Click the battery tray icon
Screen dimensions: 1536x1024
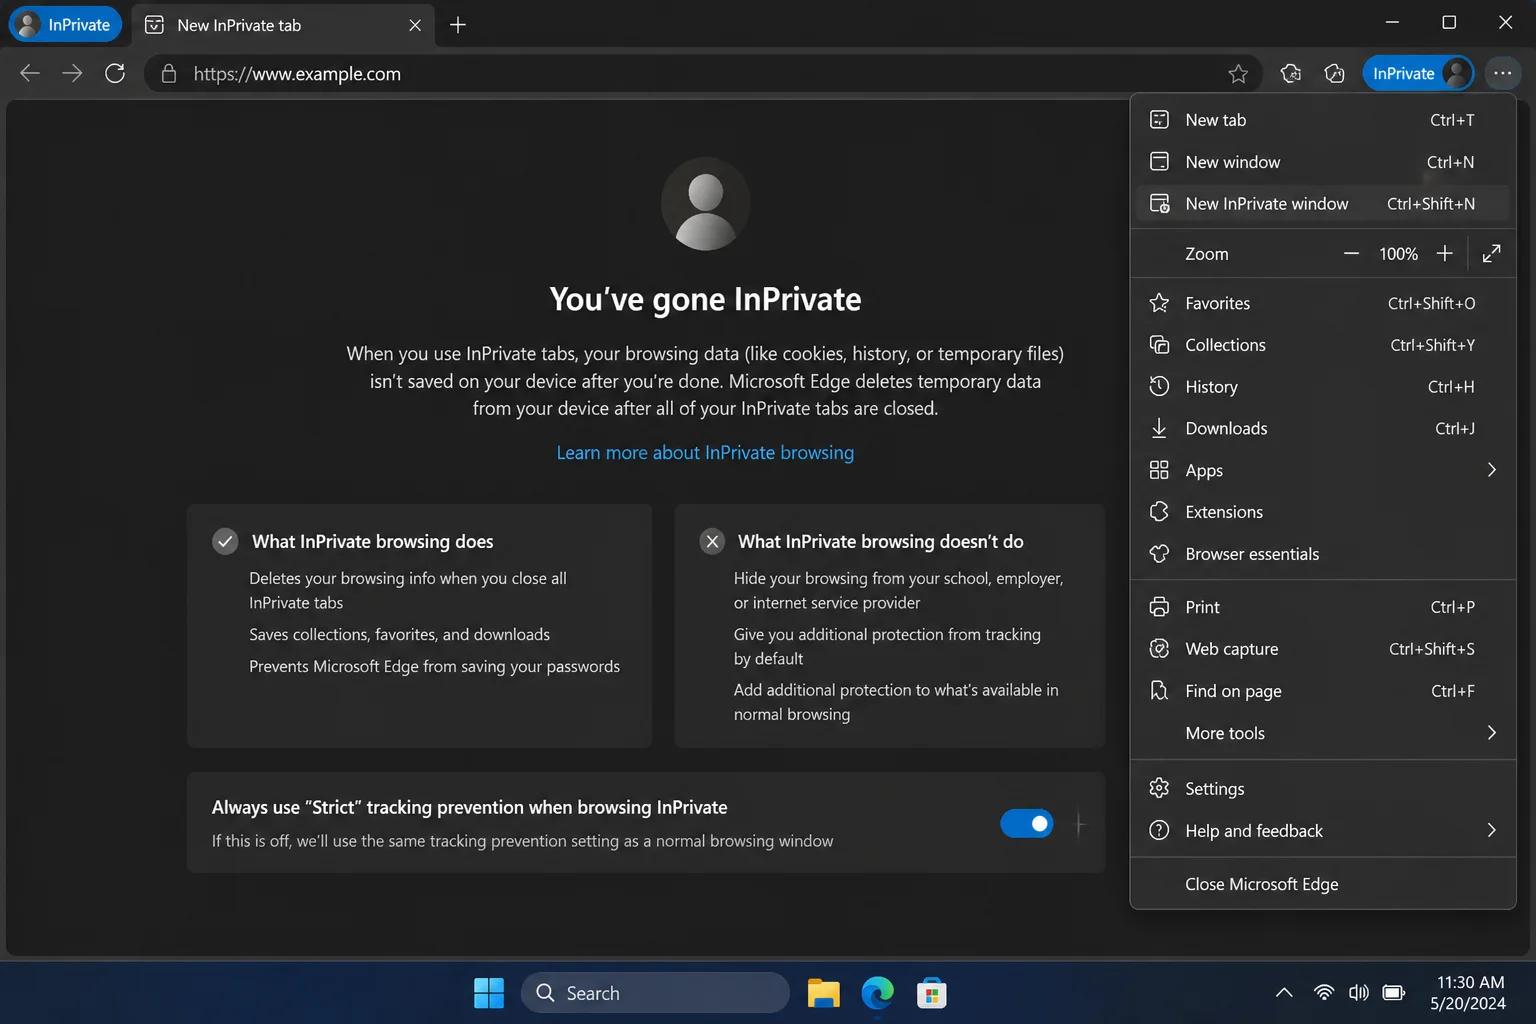click(x=1393, y=993)
